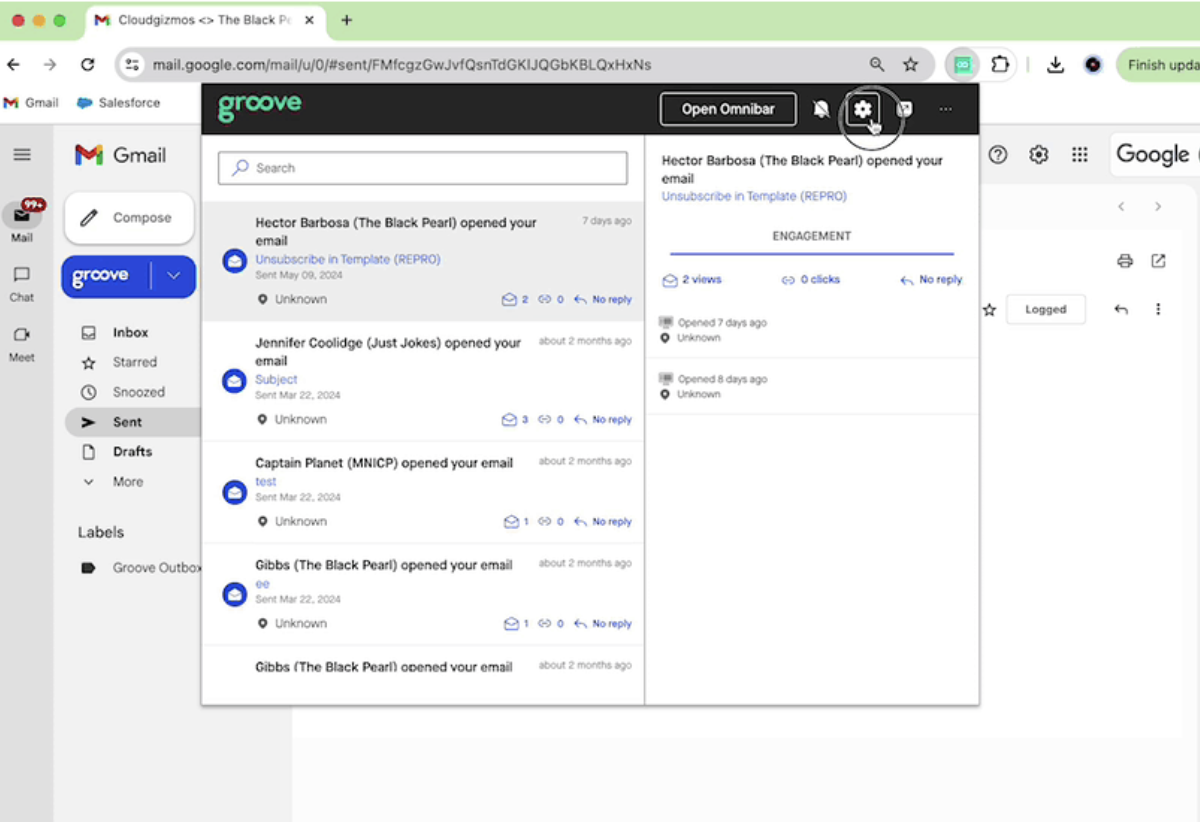The image size is (1200, 822).
Task: Expand the More section in Gmail sidebar
Action: tap(127, 481)
